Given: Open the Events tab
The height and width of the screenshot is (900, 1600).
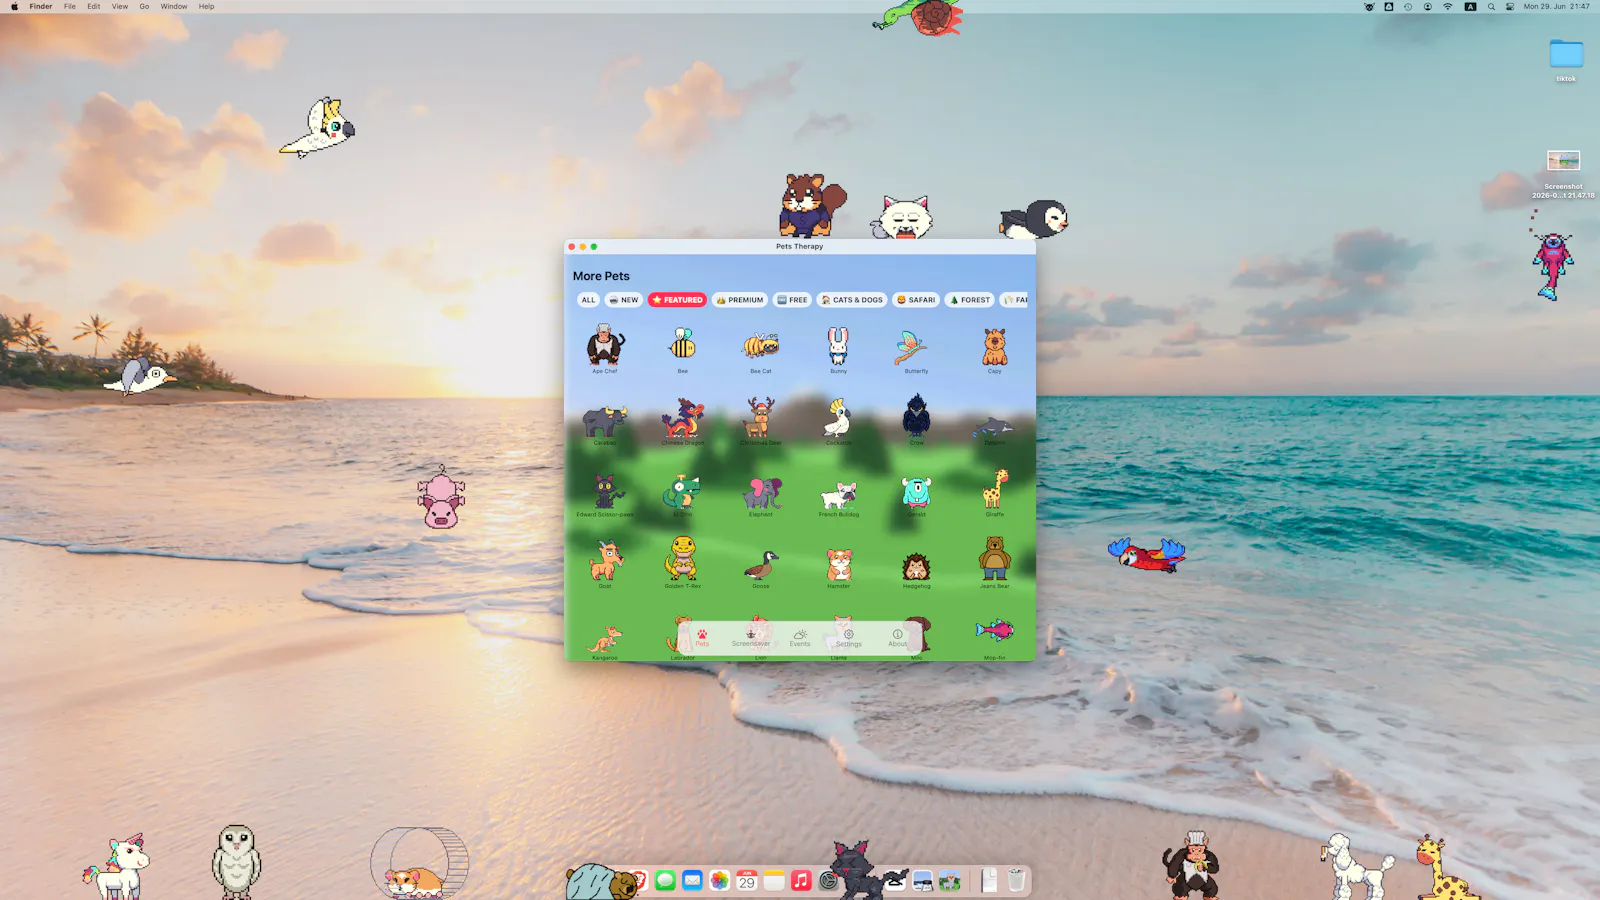Looking at the screenshot, I should pos(800,638).
